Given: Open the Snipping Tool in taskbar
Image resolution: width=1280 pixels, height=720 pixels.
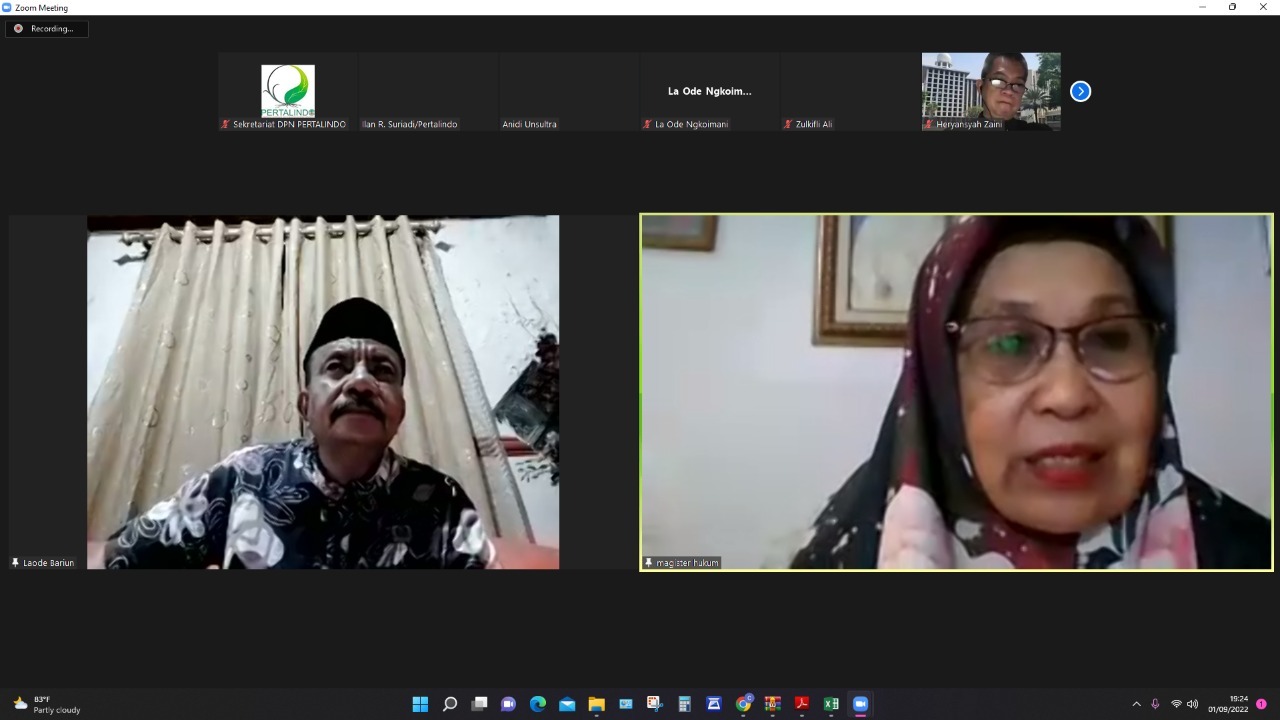Looking at the screenshot, I should coord(655,704).
